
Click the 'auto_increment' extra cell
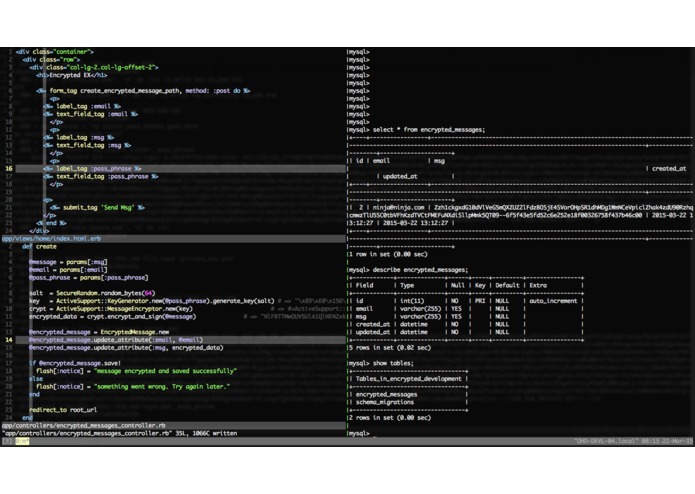tap(553, 301)
